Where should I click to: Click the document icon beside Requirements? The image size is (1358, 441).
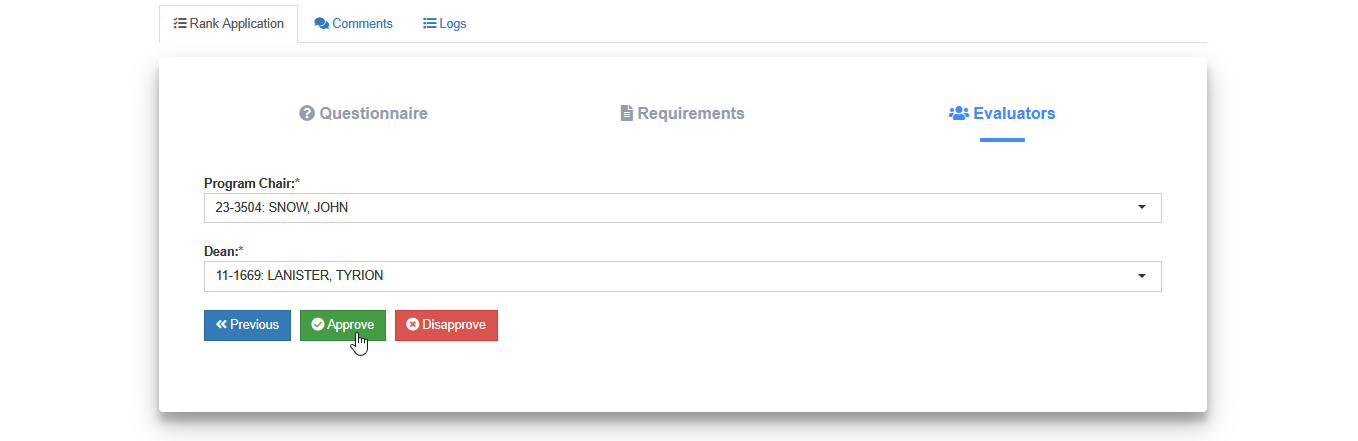coord(627,113)
